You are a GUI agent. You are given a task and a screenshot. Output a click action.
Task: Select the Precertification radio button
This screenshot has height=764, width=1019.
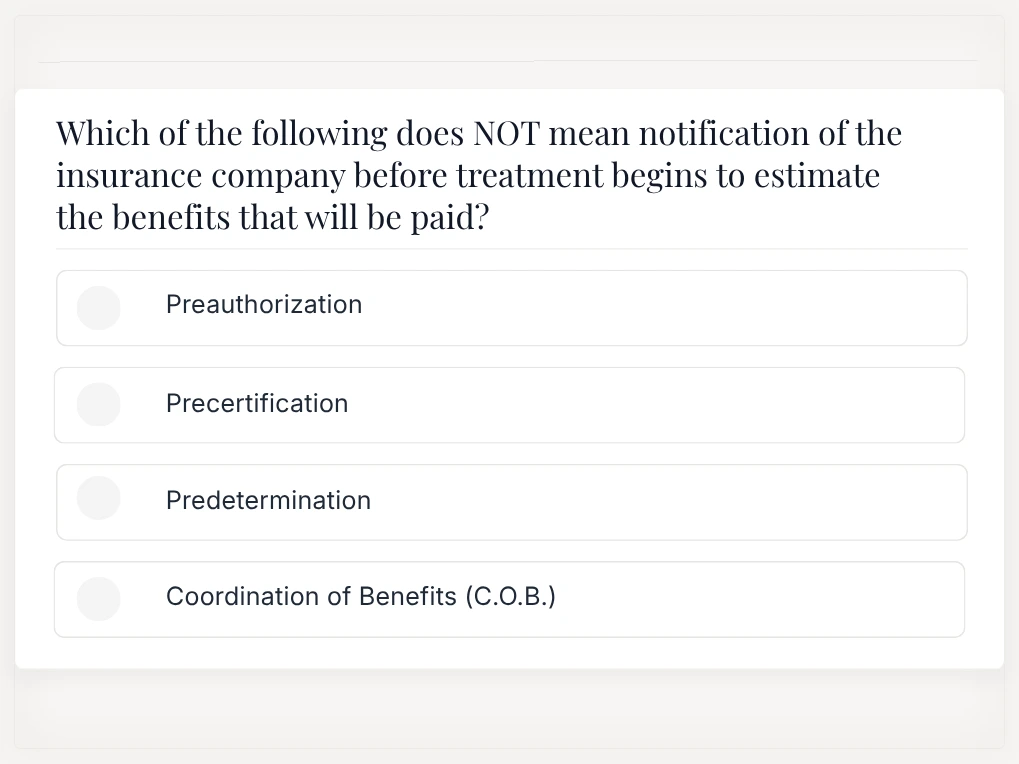(99, 405)
